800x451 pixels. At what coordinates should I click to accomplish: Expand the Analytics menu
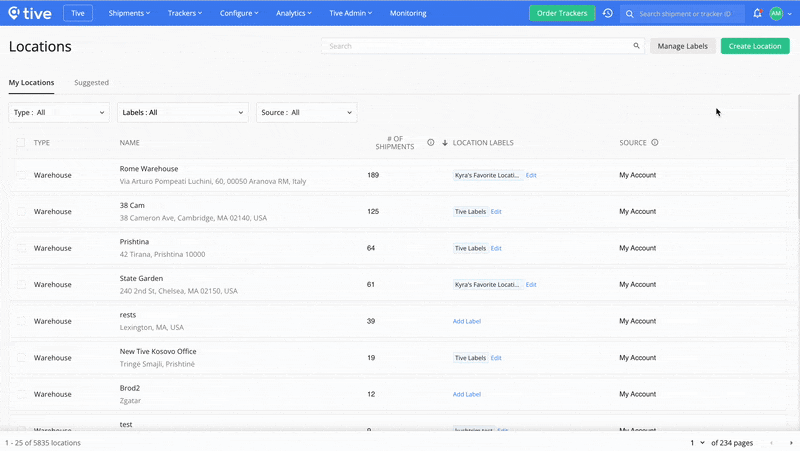pos(293,13)
